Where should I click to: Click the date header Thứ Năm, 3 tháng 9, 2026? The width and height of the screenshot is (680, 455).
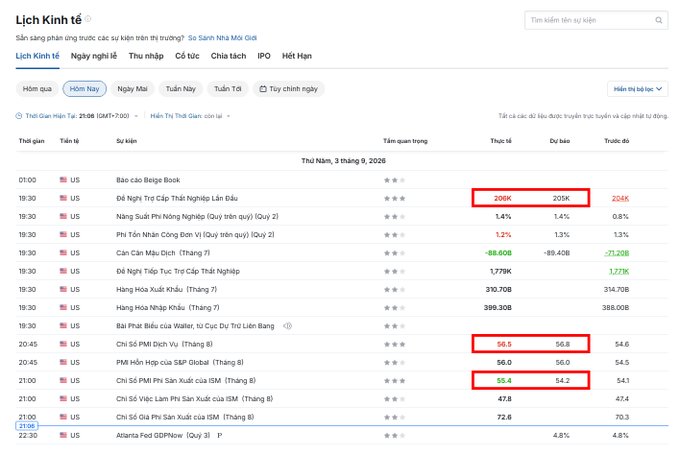(x=343, y=160)
